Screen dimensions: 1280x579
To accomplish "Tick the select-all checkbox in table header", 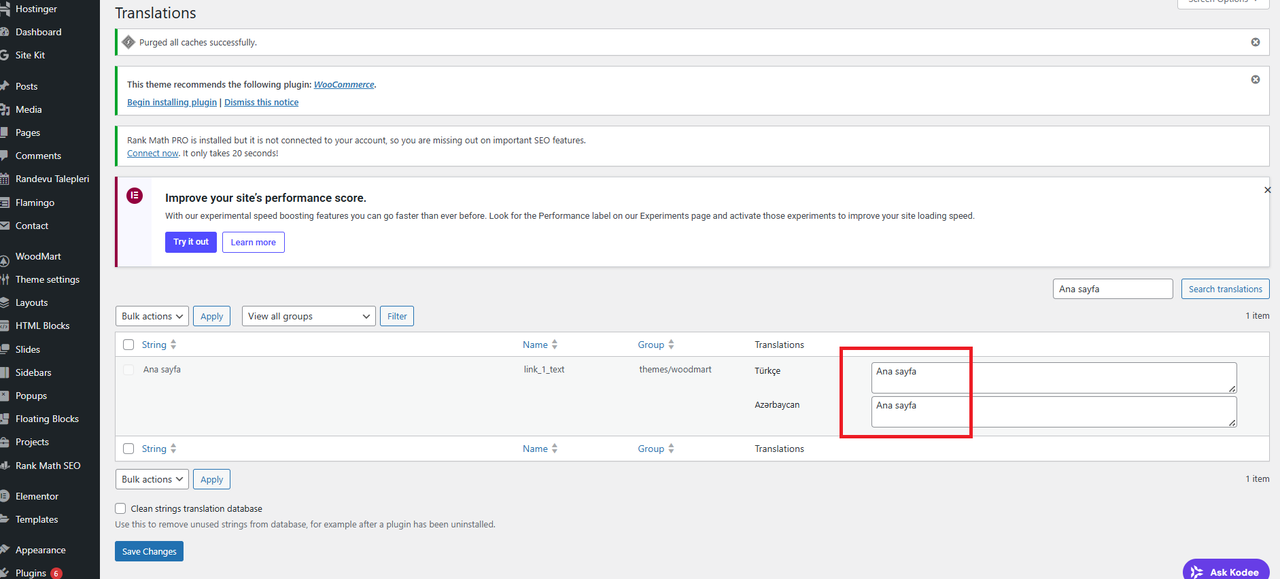I will [128, 345].
